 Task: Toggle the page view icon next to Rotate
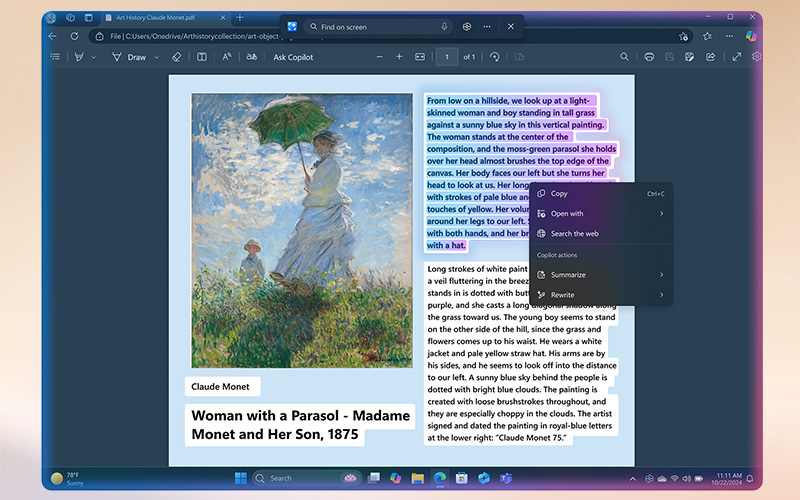(519, 57)
